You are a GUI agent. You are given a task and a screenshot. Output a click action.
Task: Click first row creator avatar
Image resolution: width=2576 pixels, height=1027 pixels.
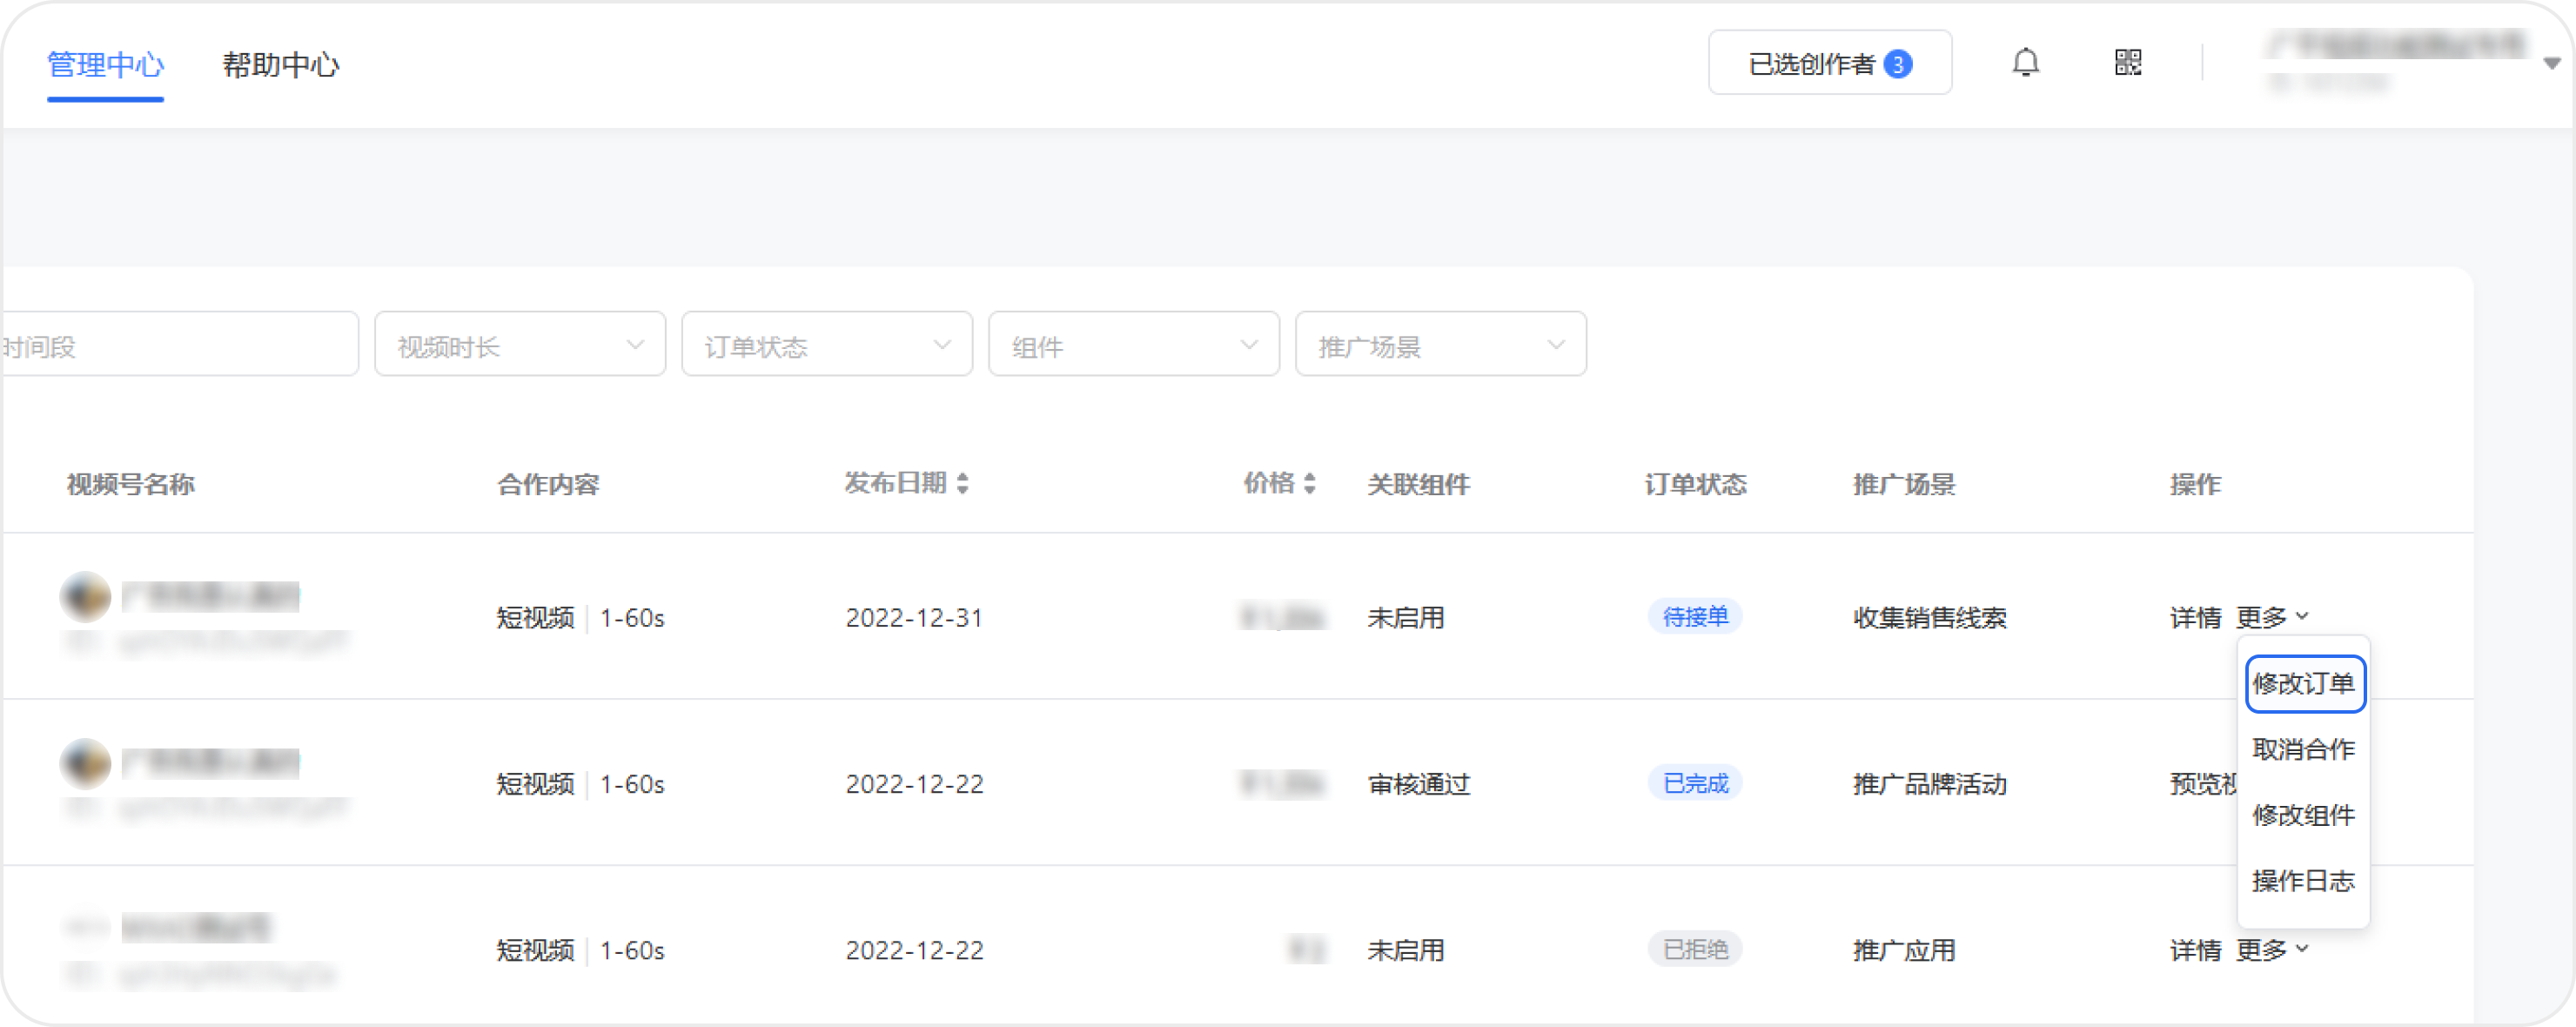pos(86,597)
